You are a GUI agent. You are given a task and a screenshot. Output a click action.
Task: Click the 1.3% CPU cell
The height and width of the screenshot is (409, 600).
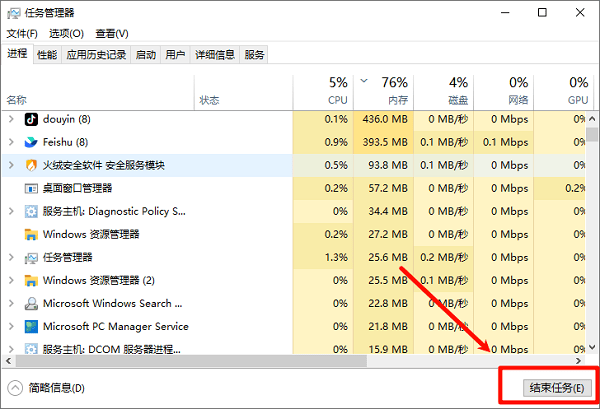323,257
